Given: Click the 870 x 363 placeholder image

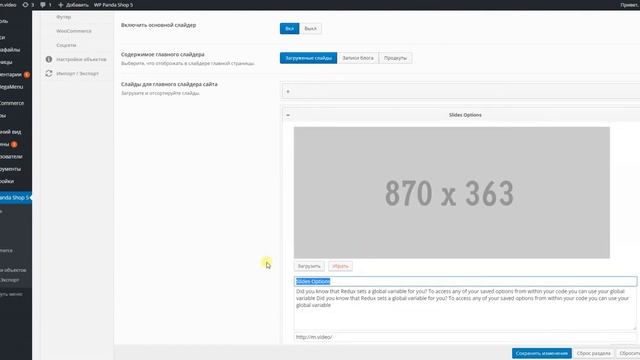Looking at the screenshot, I should click(x=451, y=193).
